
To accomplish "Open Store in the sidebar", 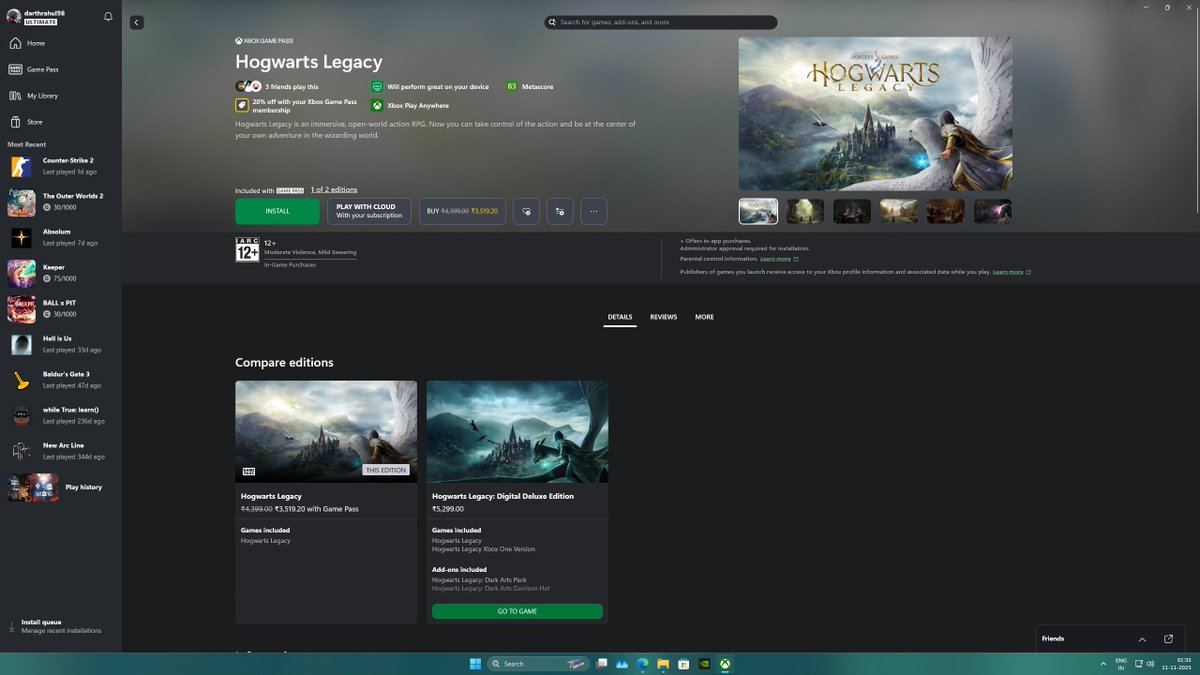I will point(61,122).
